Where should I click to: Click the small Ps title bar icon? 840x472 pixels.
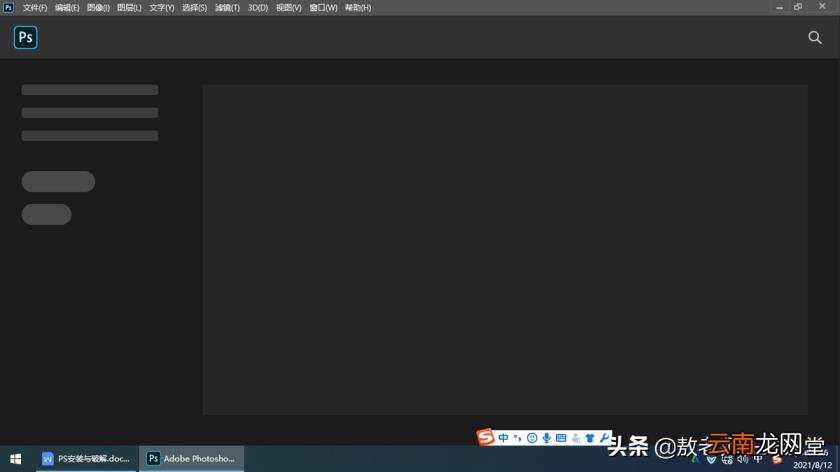click(8, 8)
